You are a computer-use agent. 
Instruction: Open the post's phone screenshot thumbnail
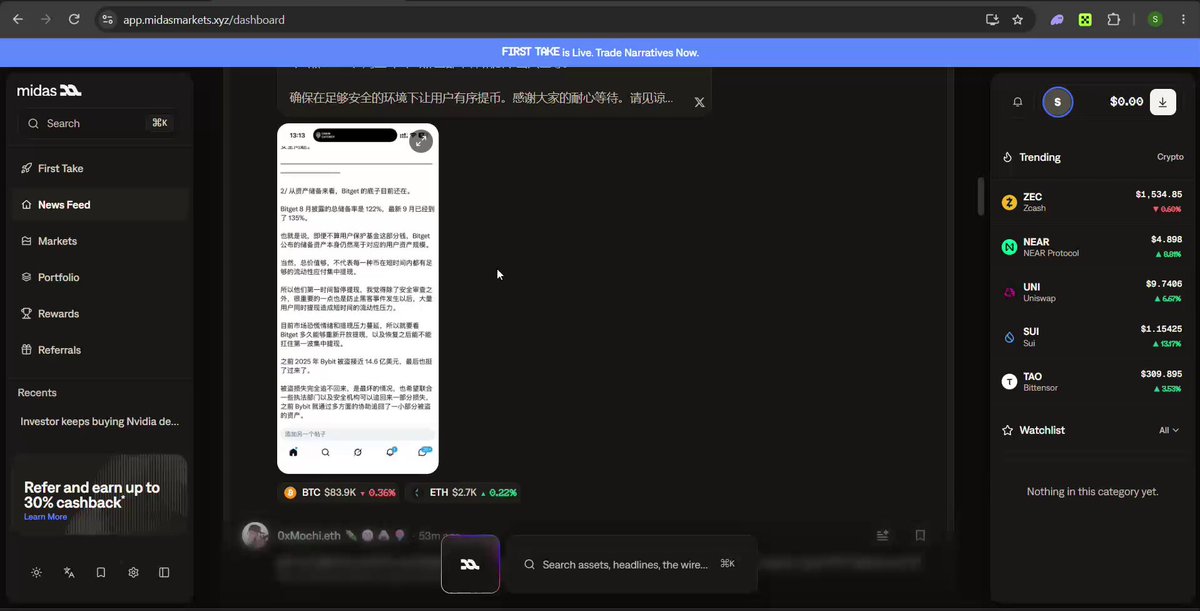click(x=358, y=298)
